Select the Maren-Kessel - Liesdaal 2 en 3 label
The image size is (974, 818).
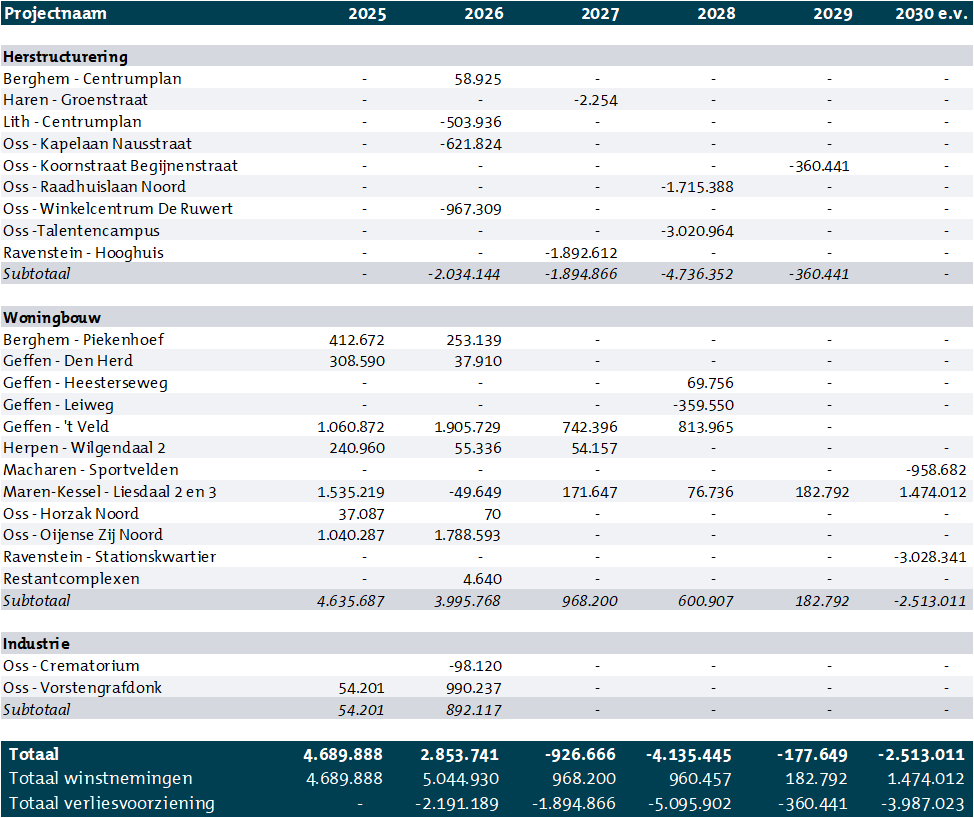[x=110, y=492]
